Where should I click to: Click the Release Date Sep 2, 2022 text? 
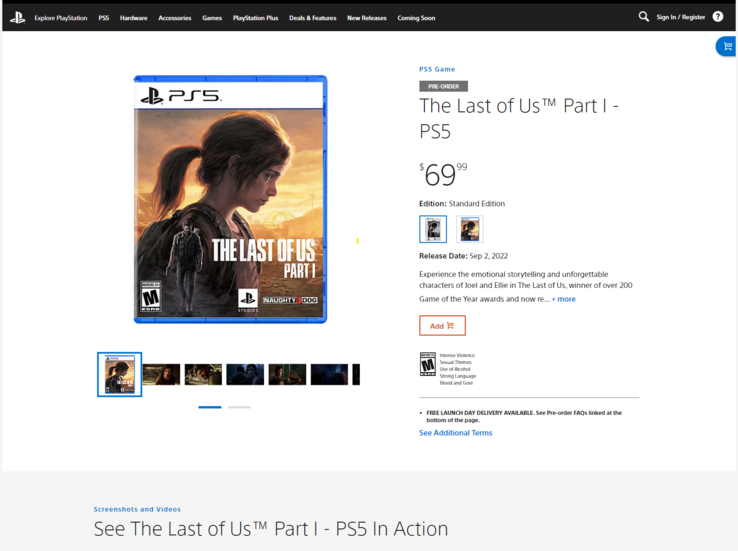pos(464,256)
